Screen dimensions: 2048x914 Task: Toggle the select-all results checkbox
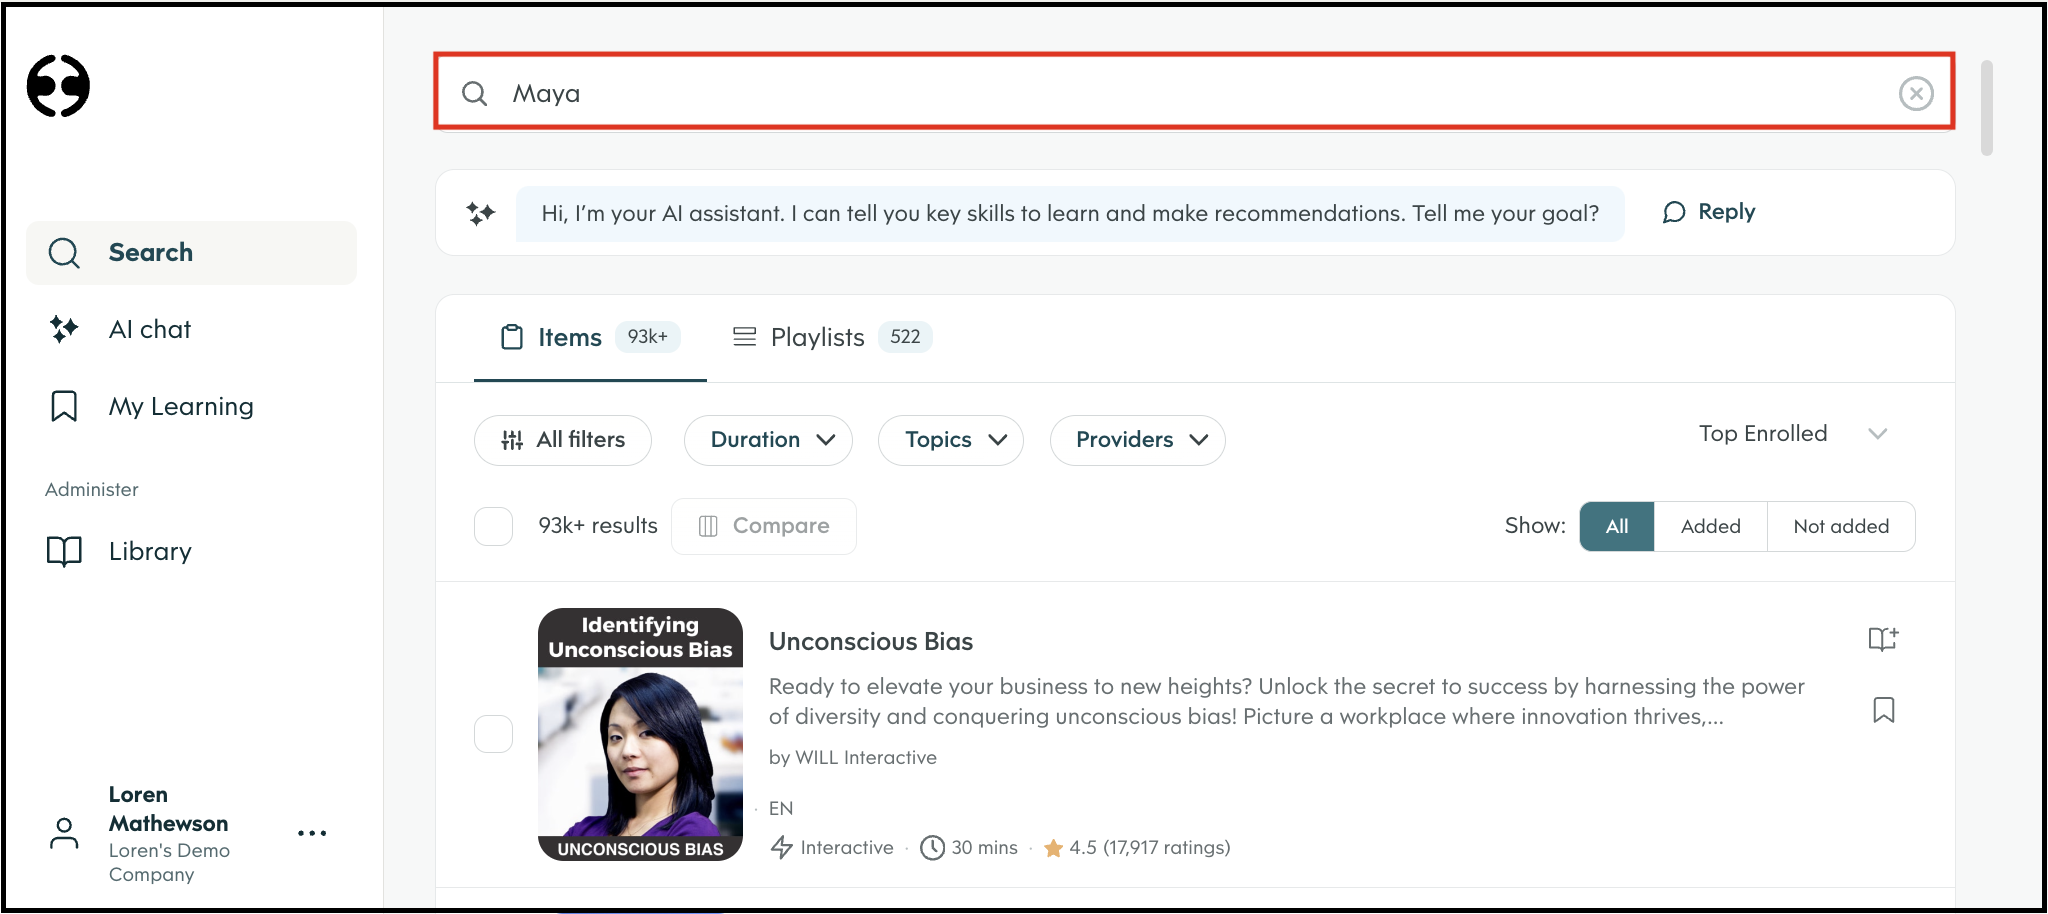[x=493, y=526]
